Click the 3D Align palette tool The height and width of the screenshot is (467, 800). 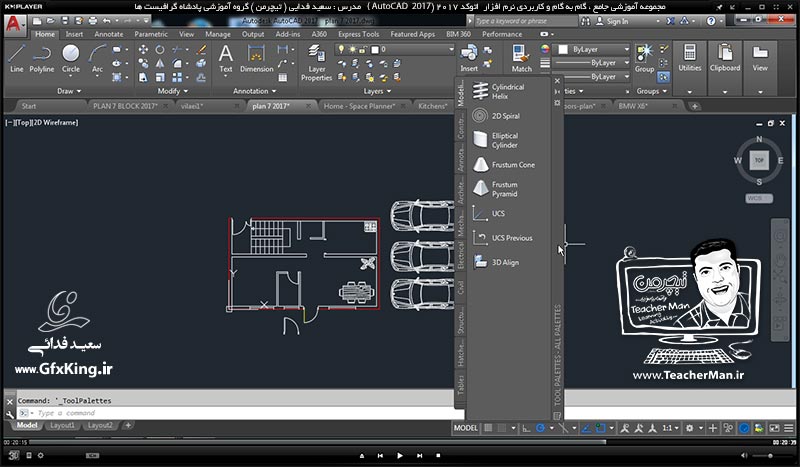(496, 262)
